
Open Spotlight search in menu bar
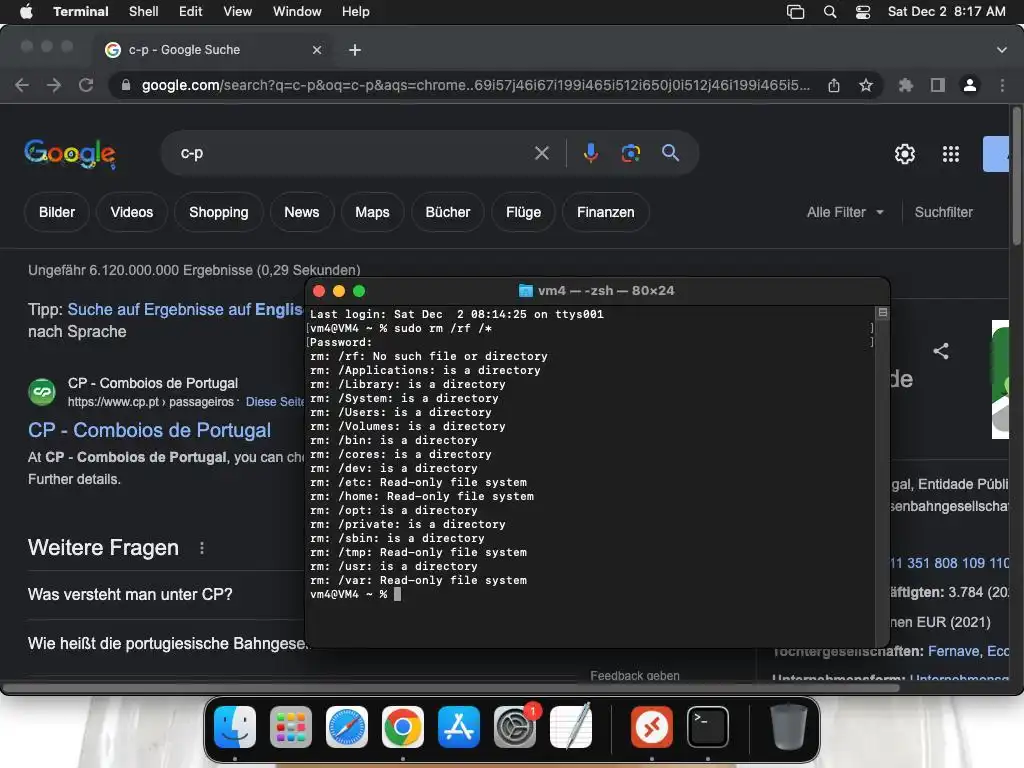click(x=829, y=11)
